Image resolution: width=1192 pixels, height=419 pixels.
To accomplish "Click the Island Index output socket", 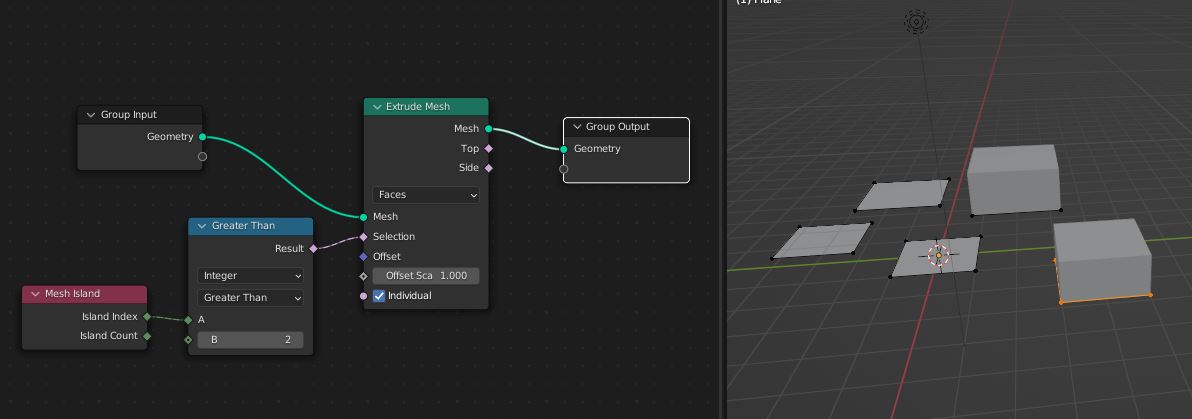I will coord(147,317).
